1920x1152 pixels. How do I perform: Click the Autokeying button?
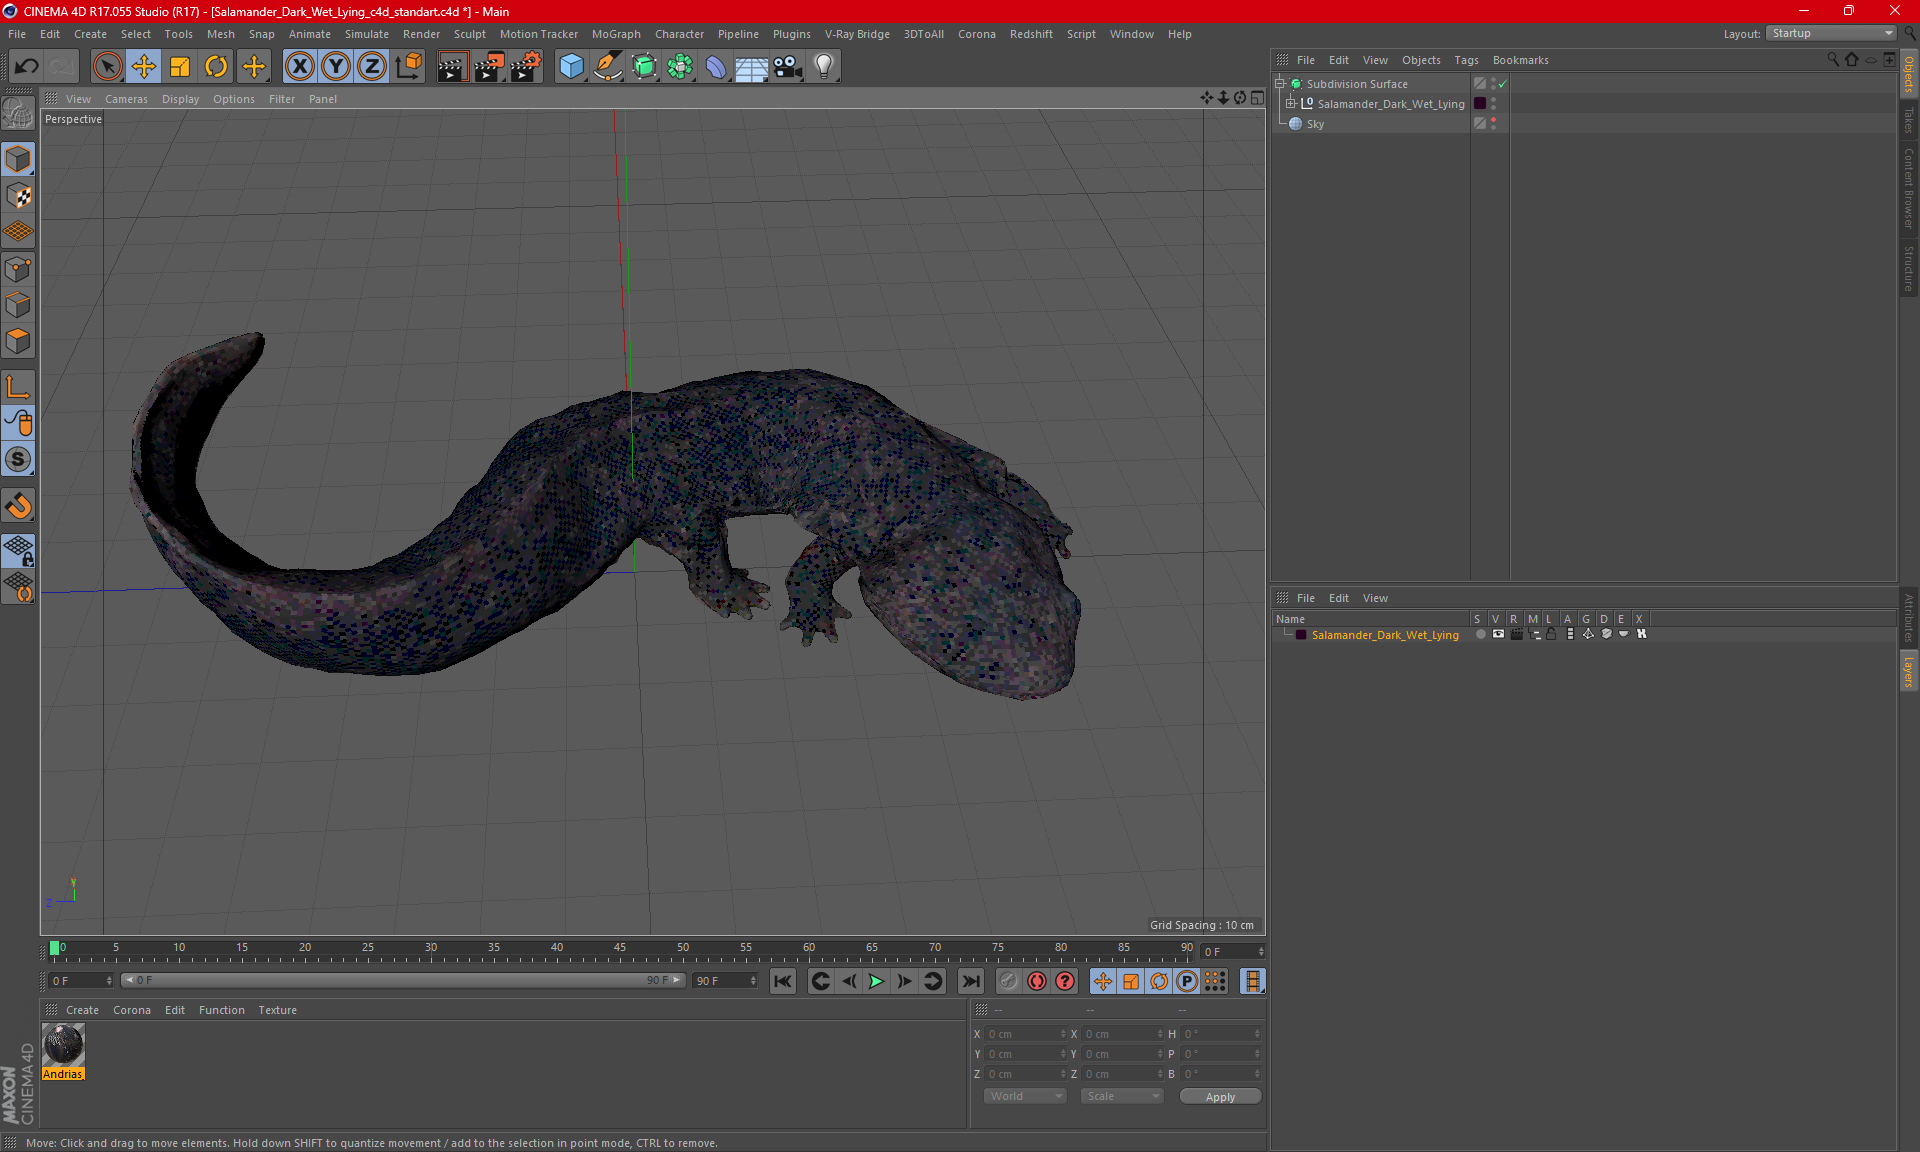(1037, 981)
